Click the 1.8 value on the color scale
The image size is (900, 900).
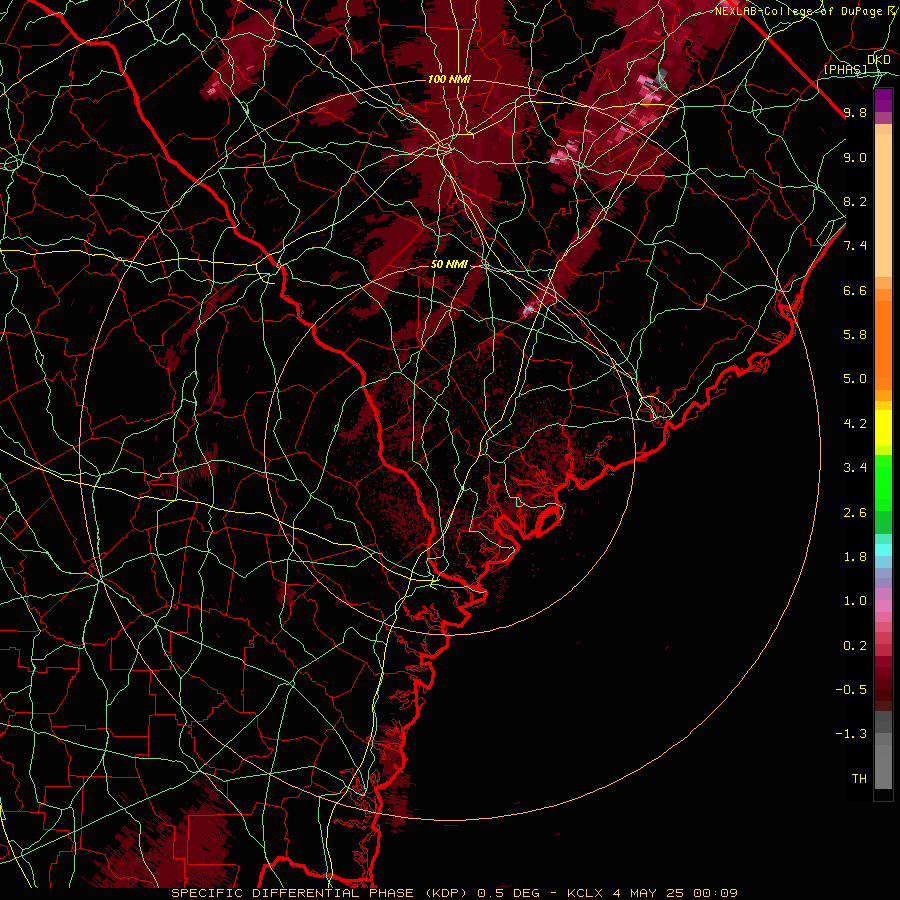click(x=855, y=557)
